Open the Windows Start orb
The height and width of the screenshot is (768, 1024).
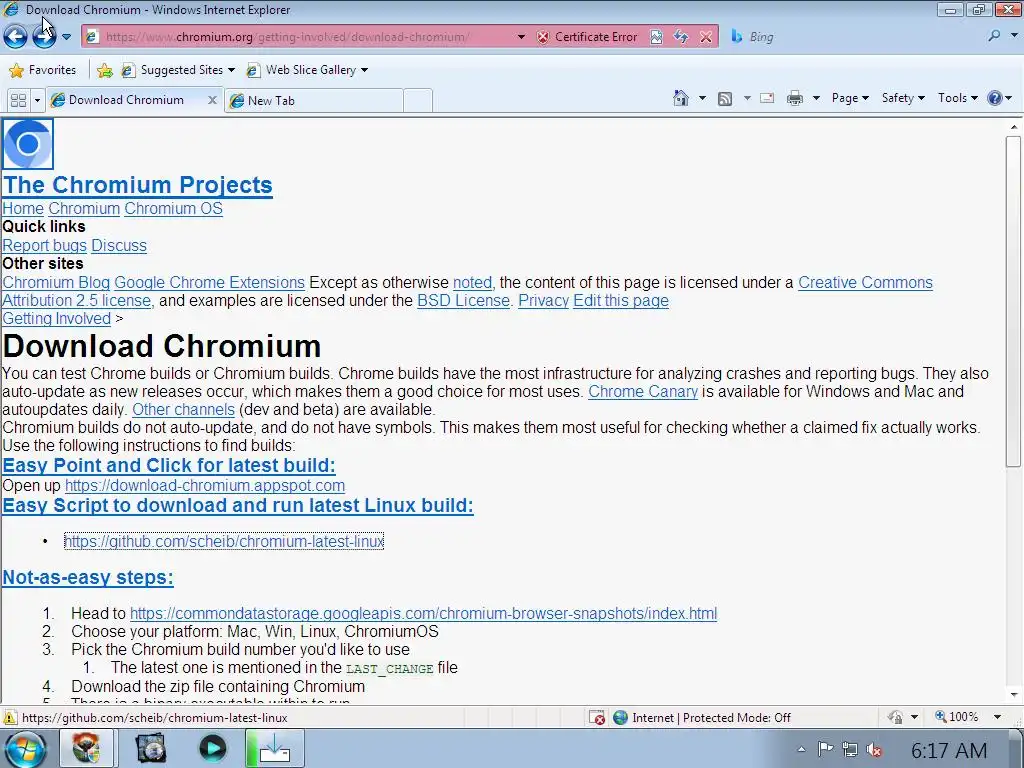coord(24,749)
